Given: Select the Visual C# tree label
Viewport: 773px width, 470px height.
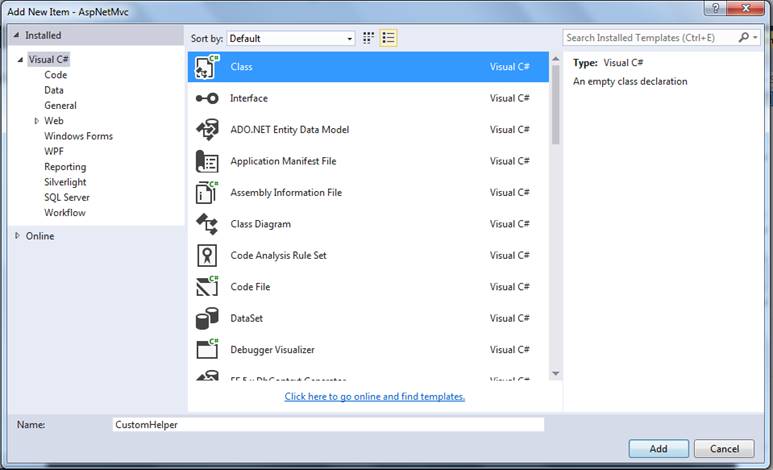Looking at the screenshot, I should pos(48,60).
